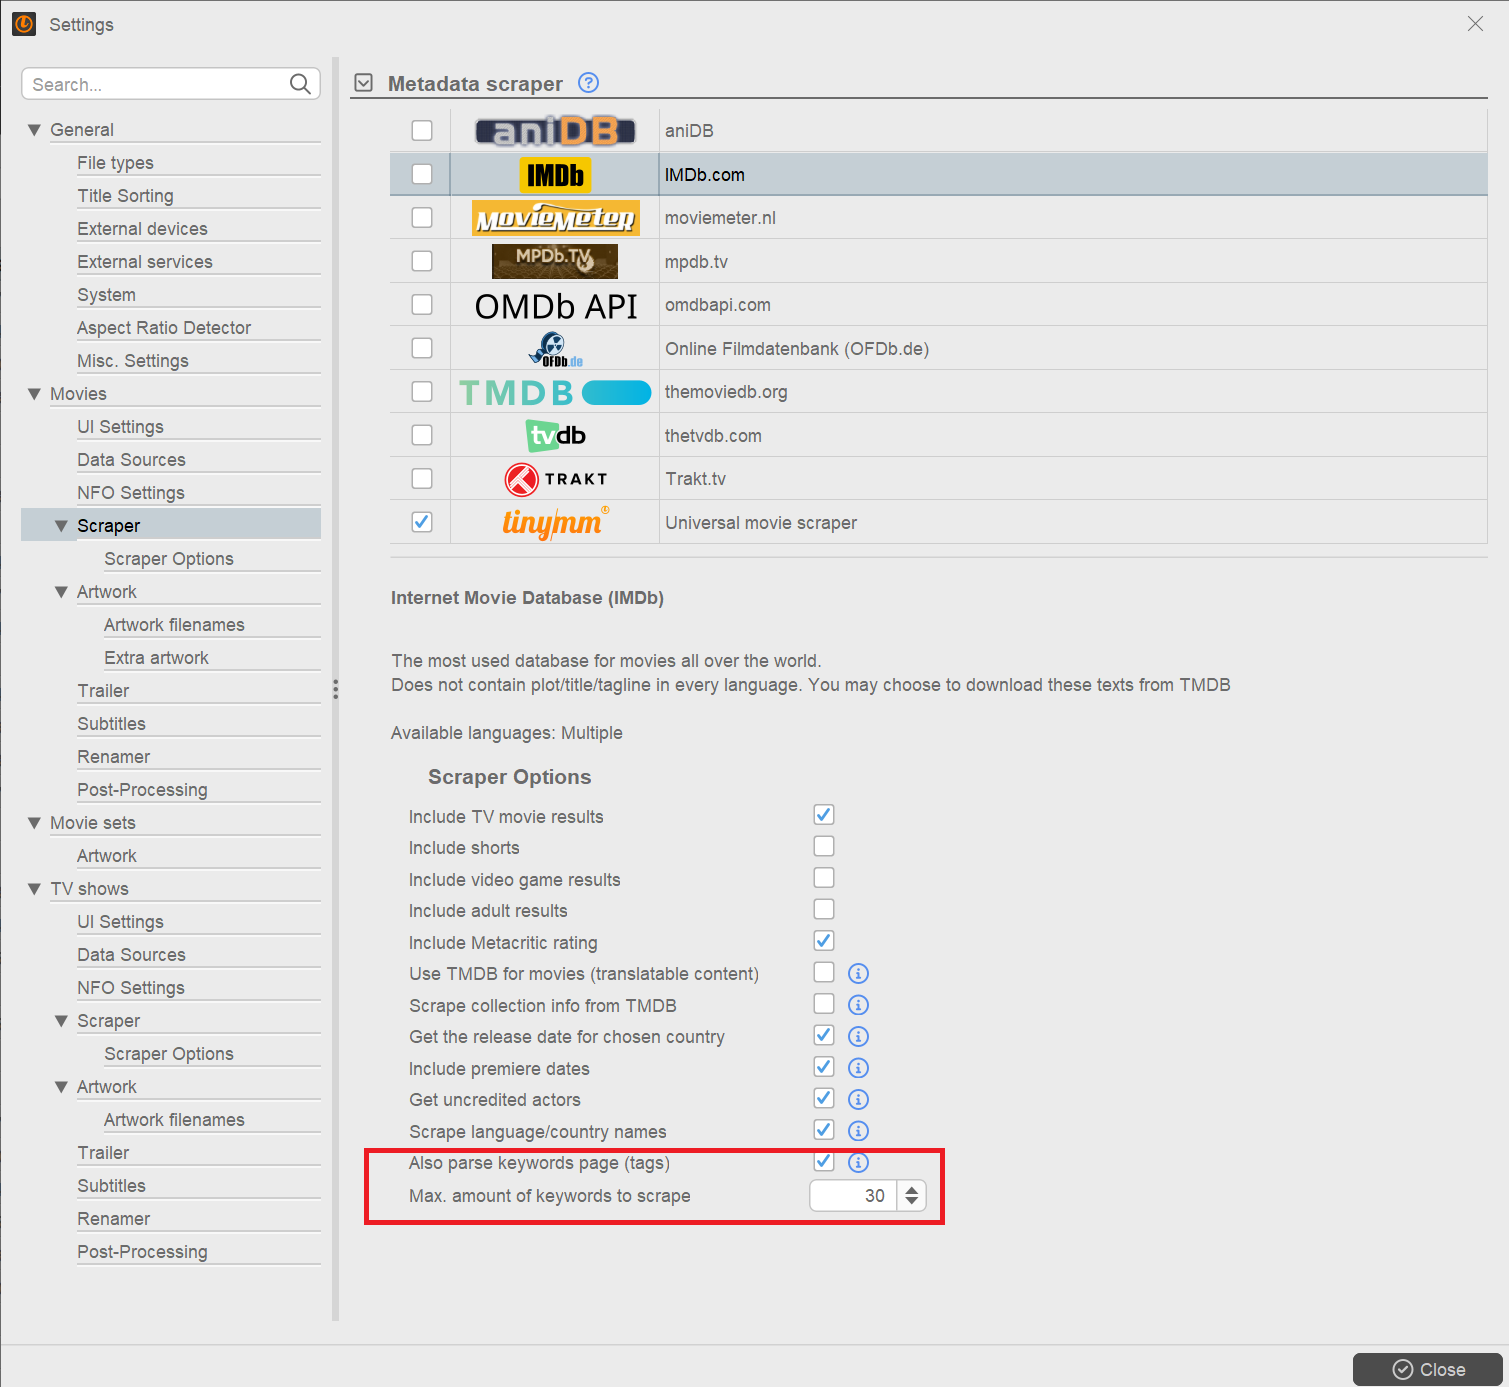This screenshot has height=1387, width=1509.
Task: Enable Include adult results checkbox
Action: coord(824,909)
